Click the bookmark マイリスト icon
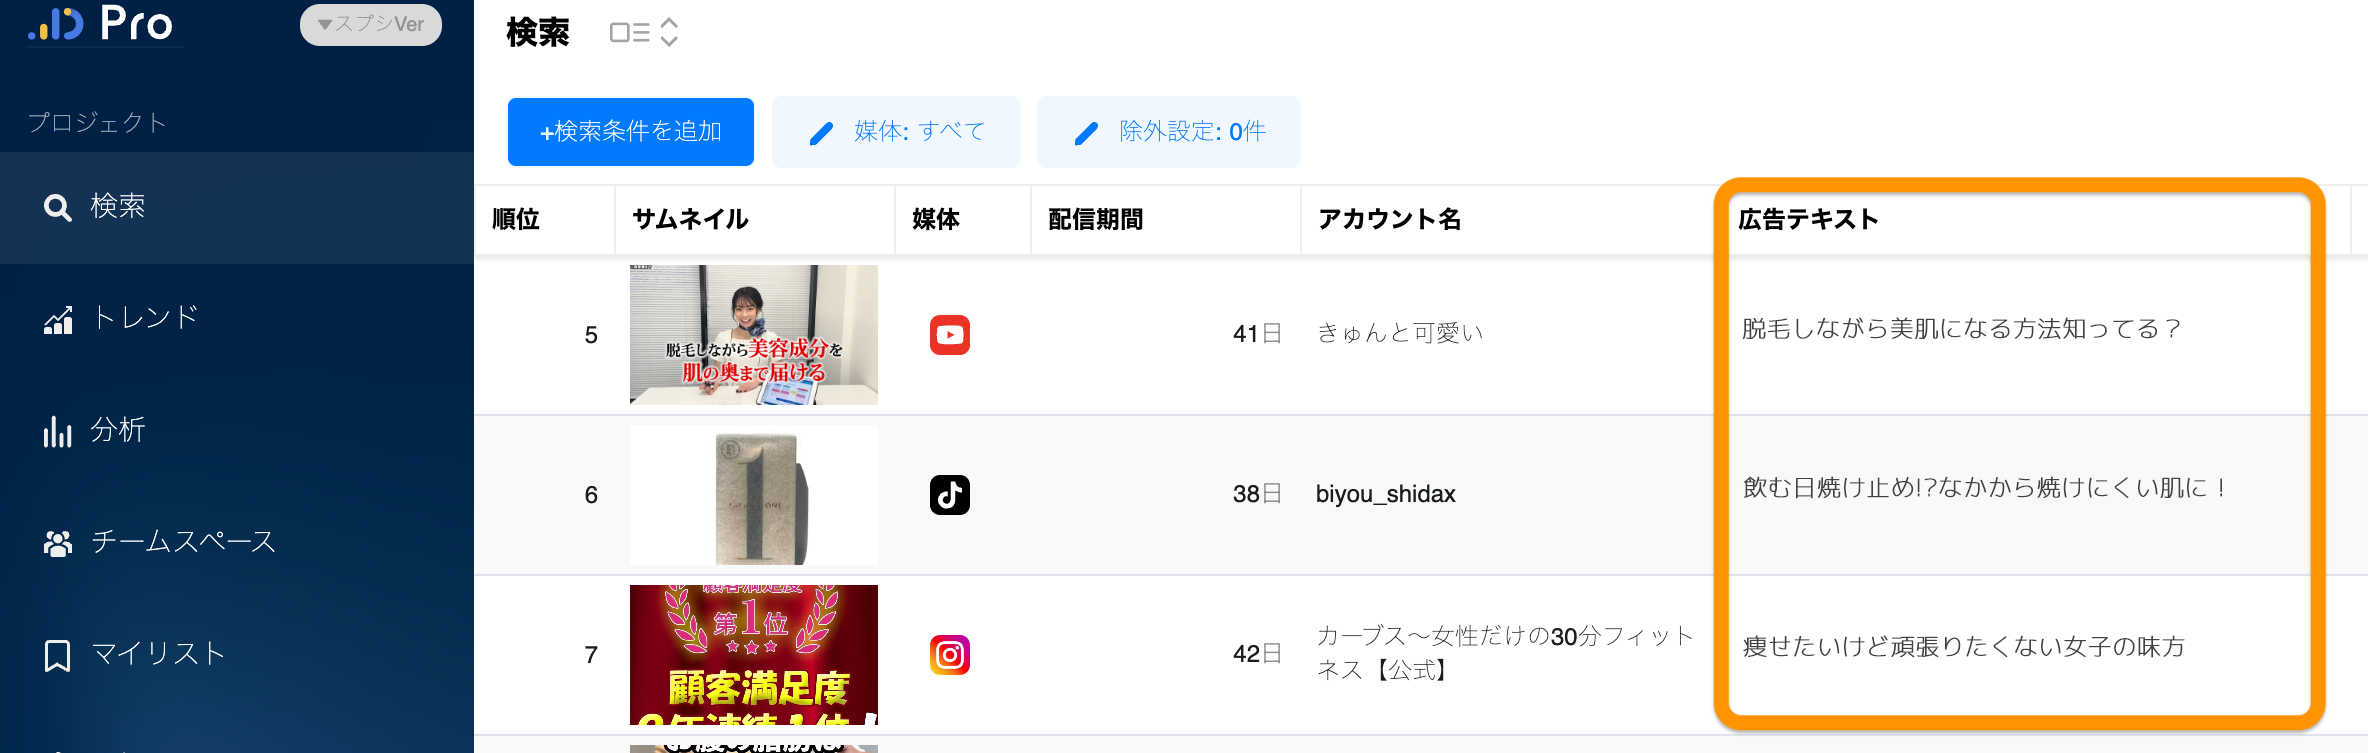The width and height of the screenshot is (2368, 753). point(57,655)
